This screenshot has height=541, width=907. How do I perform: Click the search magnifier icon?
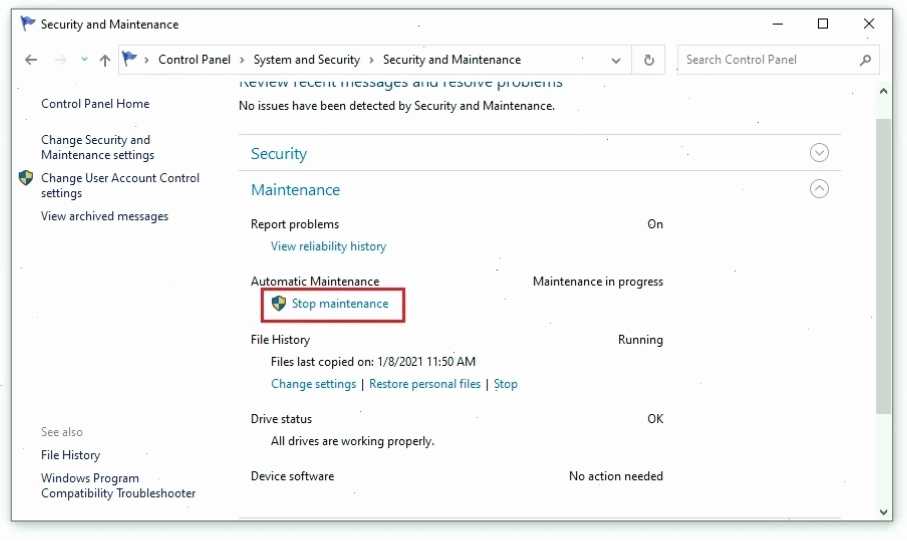(865, 60)
